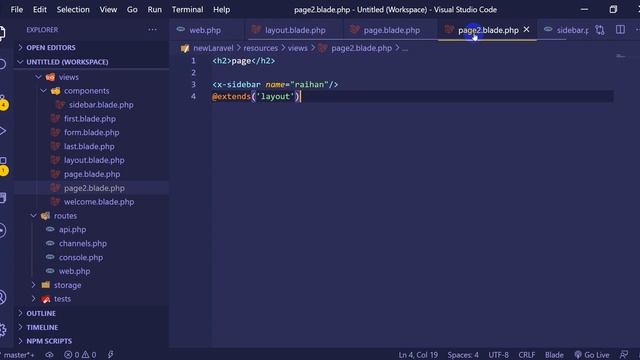This screenshot has width=640, height=360.
Task: Click the compare changes editor icon
Action: click(600, 30)
